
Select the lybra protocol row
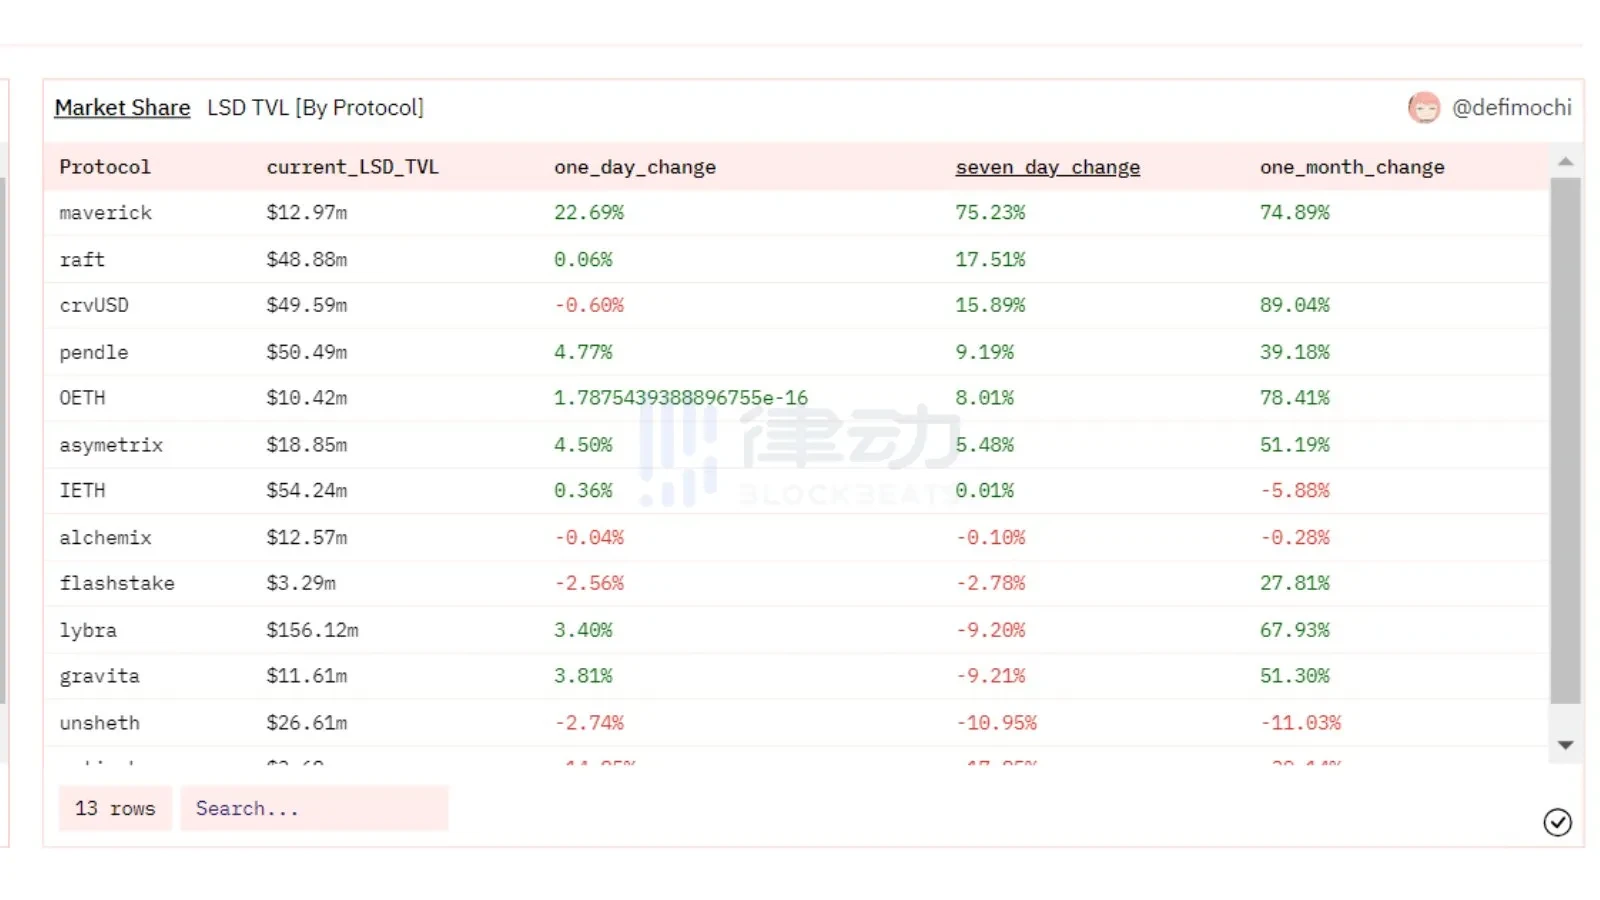(x=88, y=630)
